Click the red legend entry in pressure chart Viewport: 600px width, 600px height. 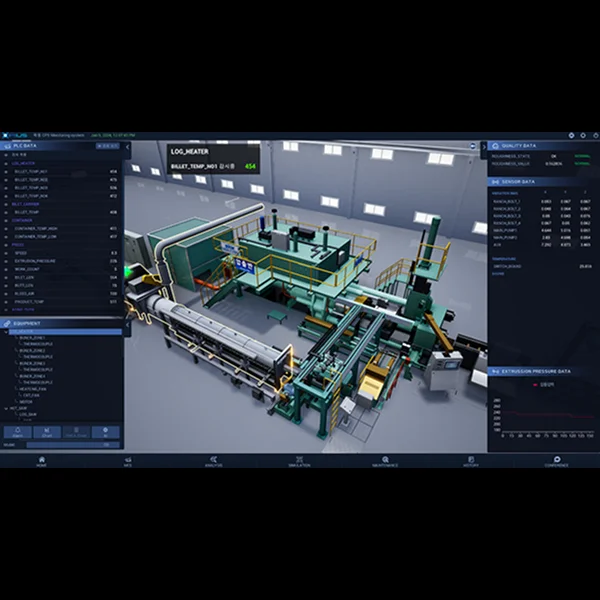coord(543,385)
